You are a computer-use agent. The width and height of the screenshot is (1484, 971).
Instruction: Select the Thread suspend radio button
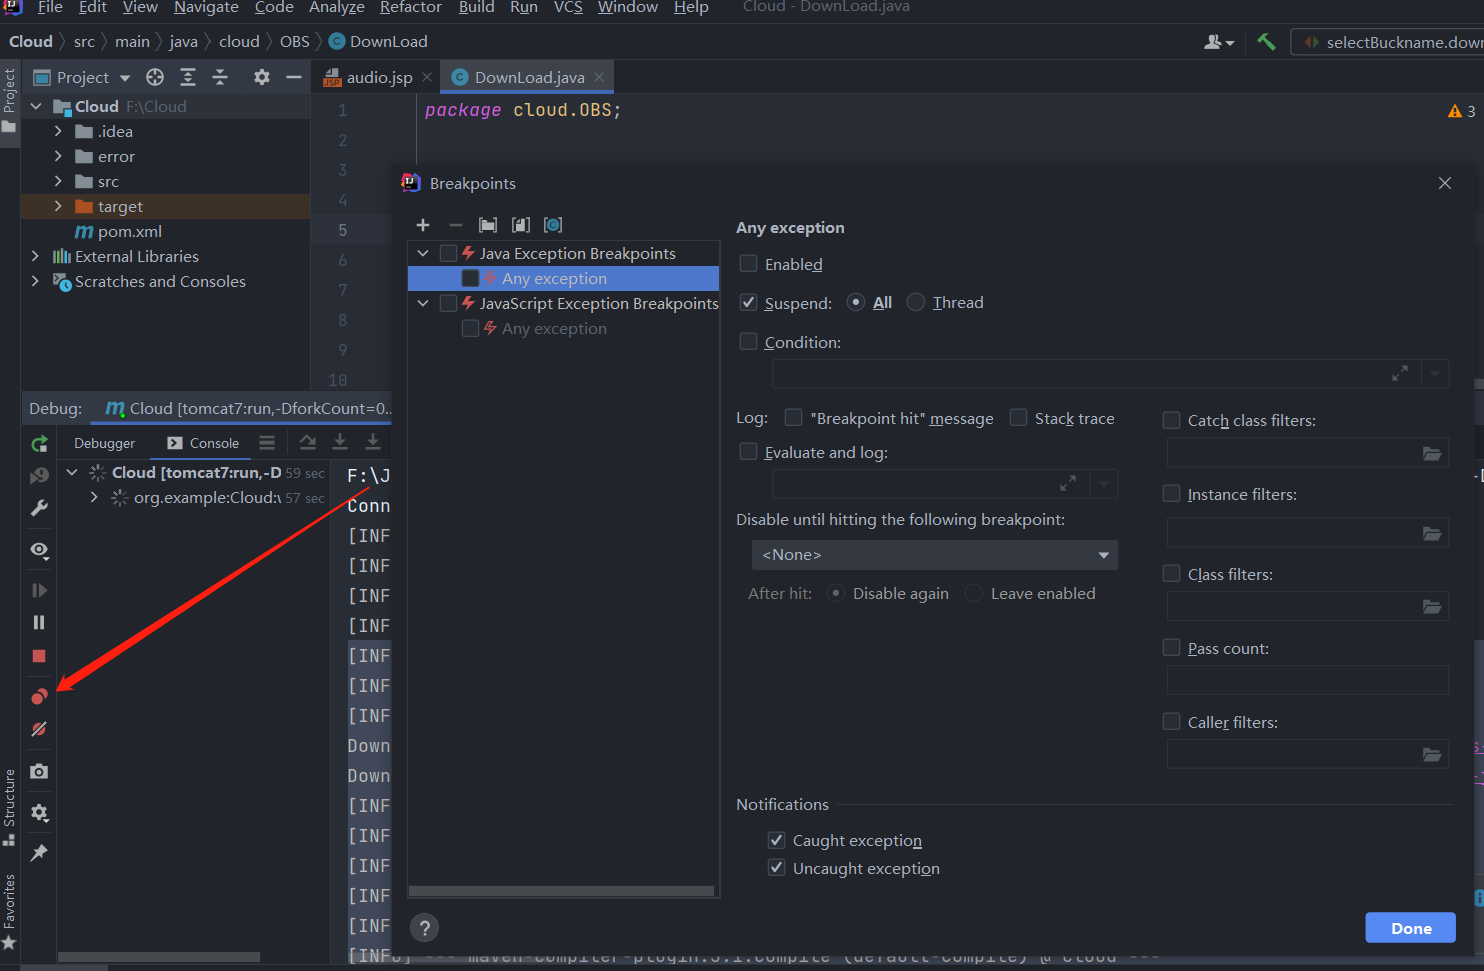(x=915, y=302)
